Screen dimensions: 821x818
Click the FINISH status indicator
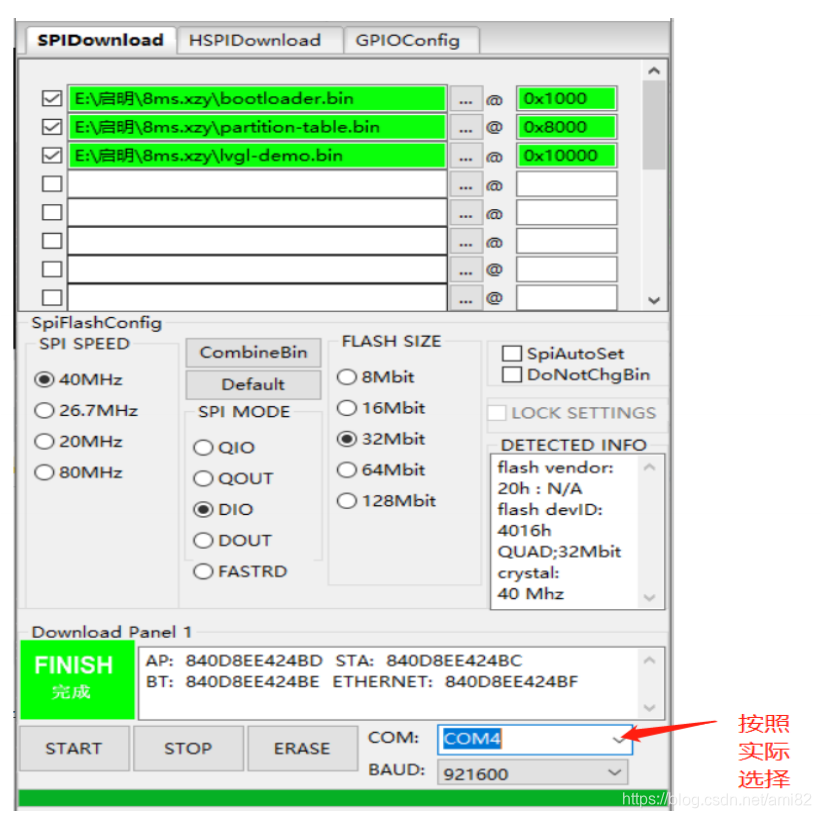pyautogui.click(x=77, y=679)
